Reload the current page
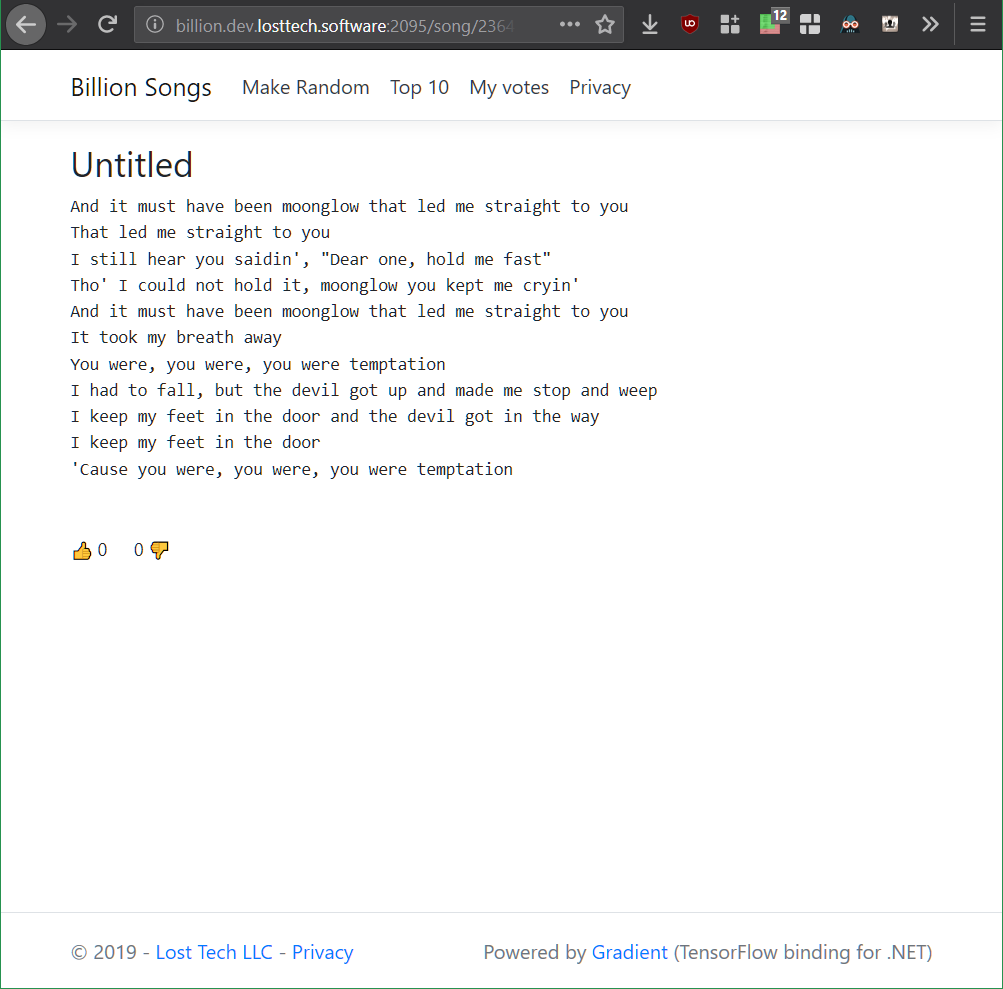 107,25
